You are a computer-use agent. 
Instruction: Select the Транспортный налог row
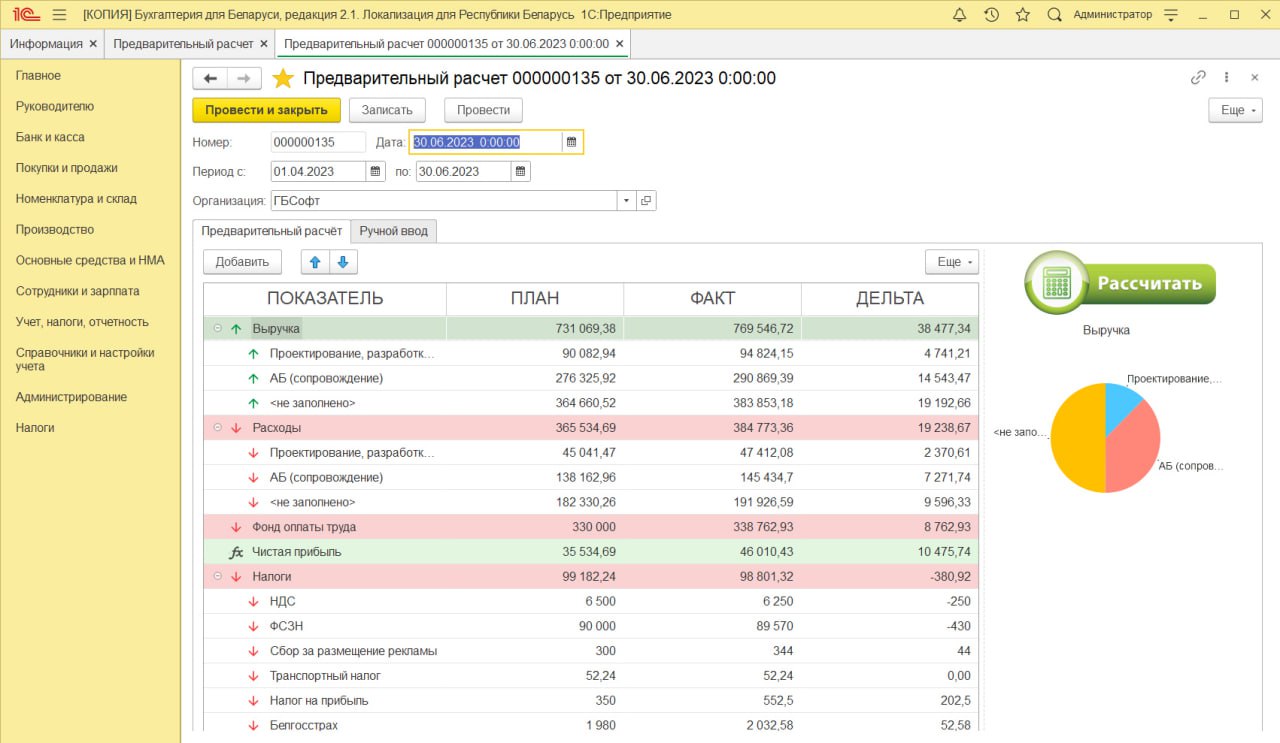pyautogui.click(x=591, y=676)
